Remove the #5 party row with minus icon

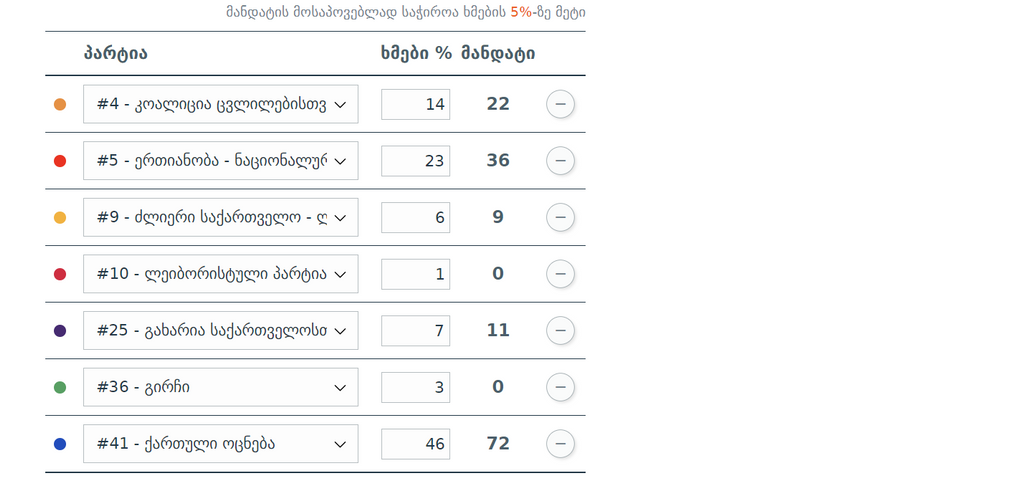(x=560, y=161)
